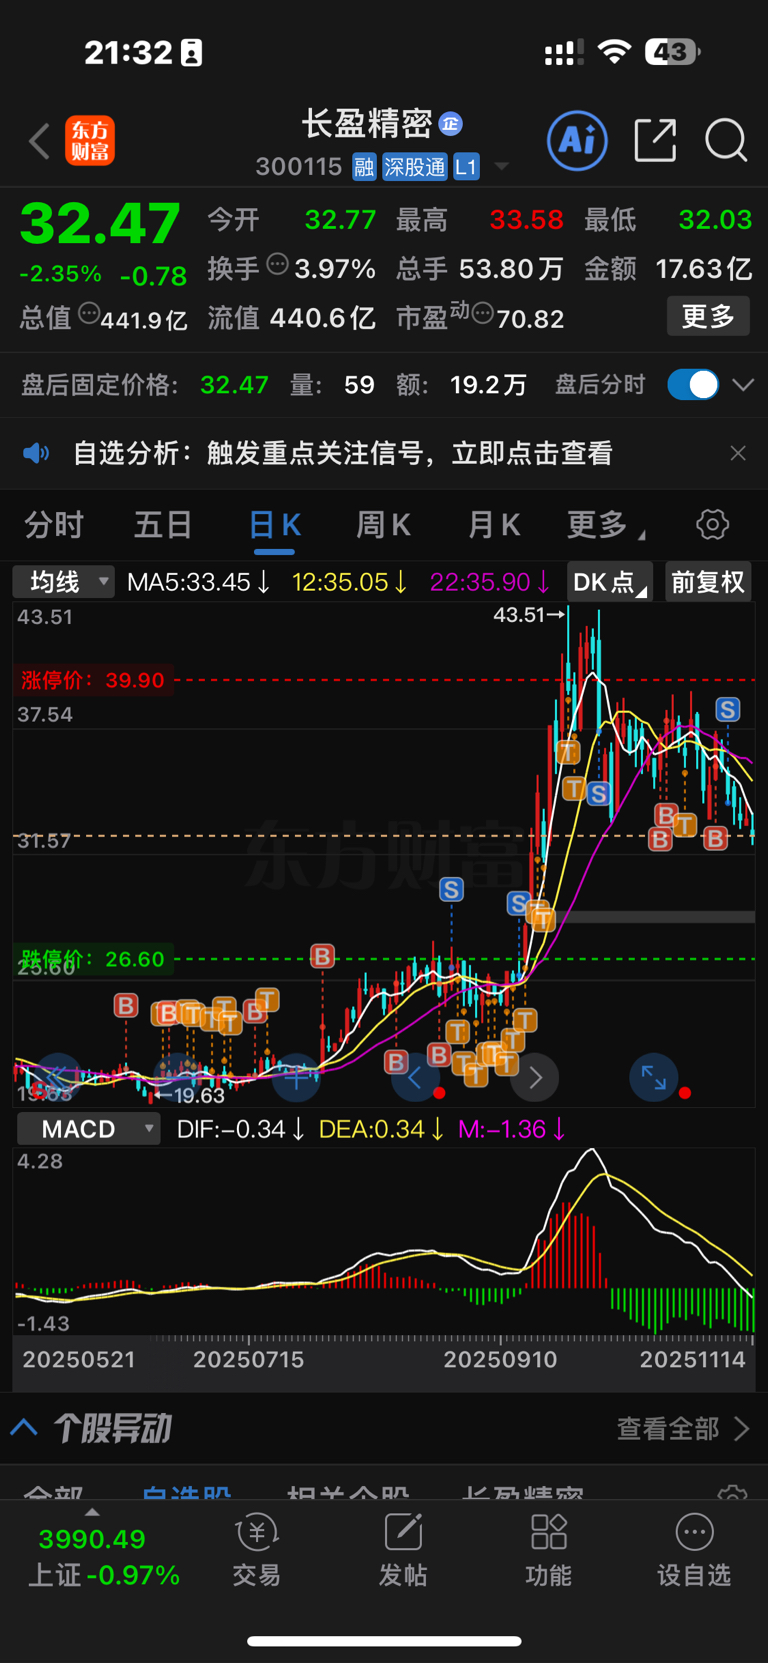Toggle the 盘后分时 switch
This screenshot has height=1663, width=768.
(x=693, y=385)
